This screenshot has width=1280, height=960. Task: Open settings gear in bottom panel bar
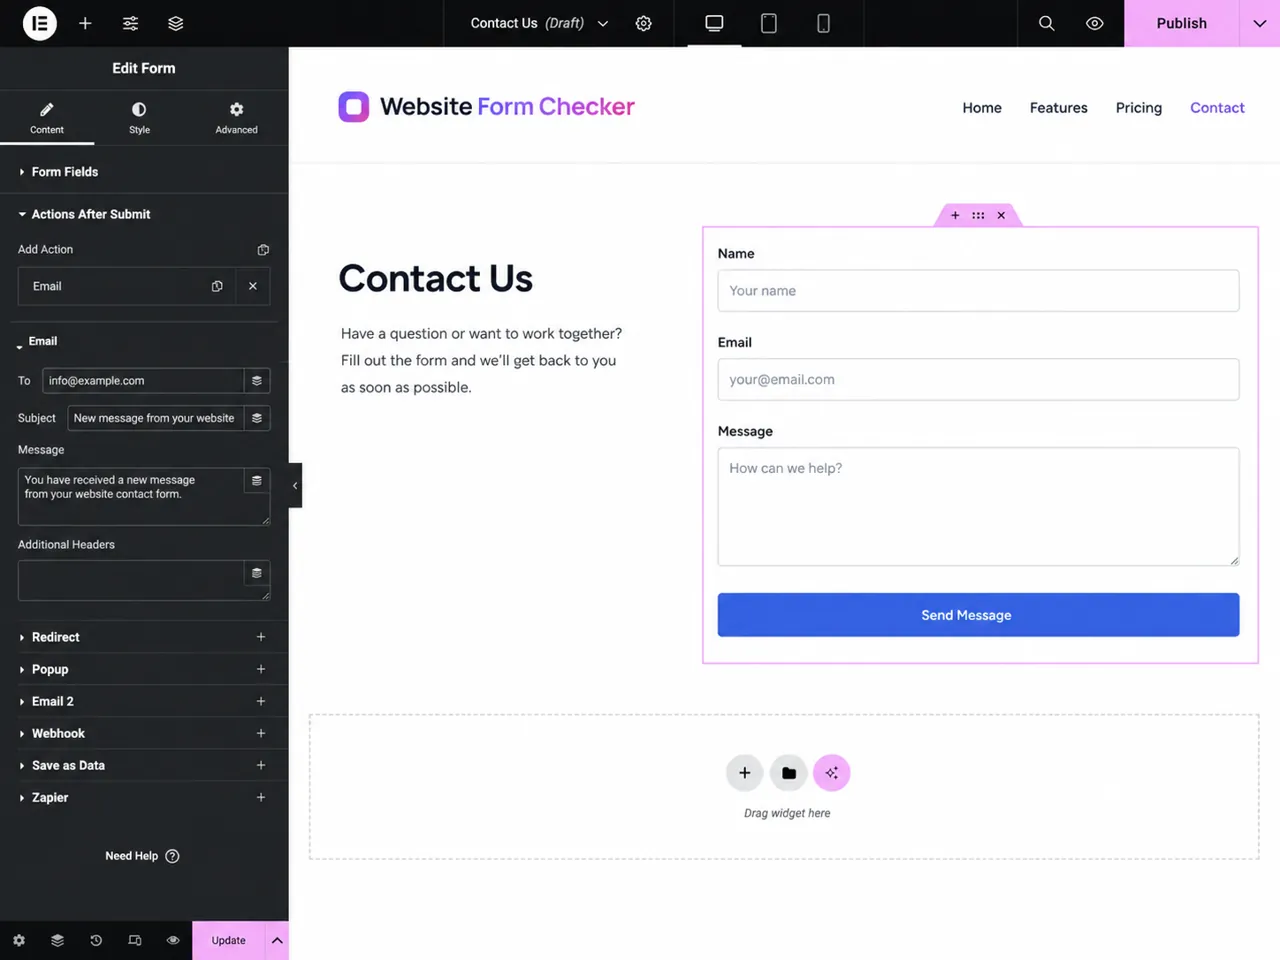tap(19, 940)
